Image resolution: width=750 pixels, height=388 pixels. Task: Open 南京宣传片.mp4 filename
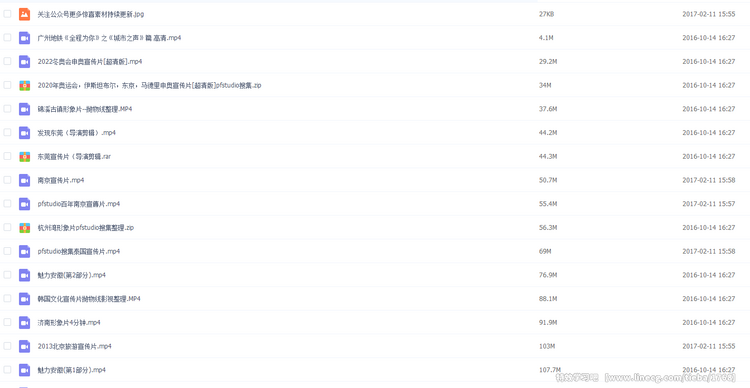tap(61, 180)
